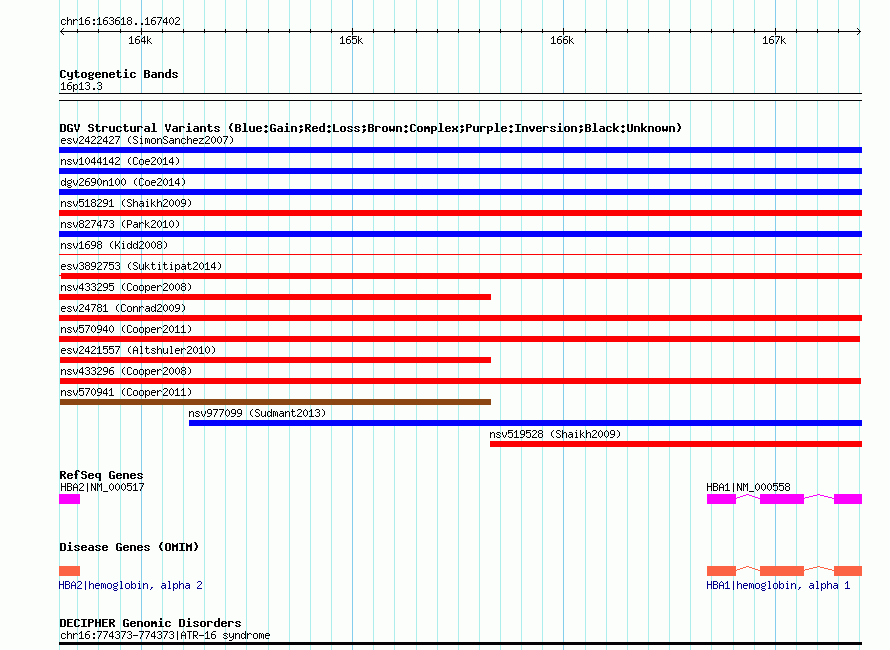The image size is (890, 650).
Task: Click the esv2422427 (SimonSanchez2007) label
Action: coord(146,140)
